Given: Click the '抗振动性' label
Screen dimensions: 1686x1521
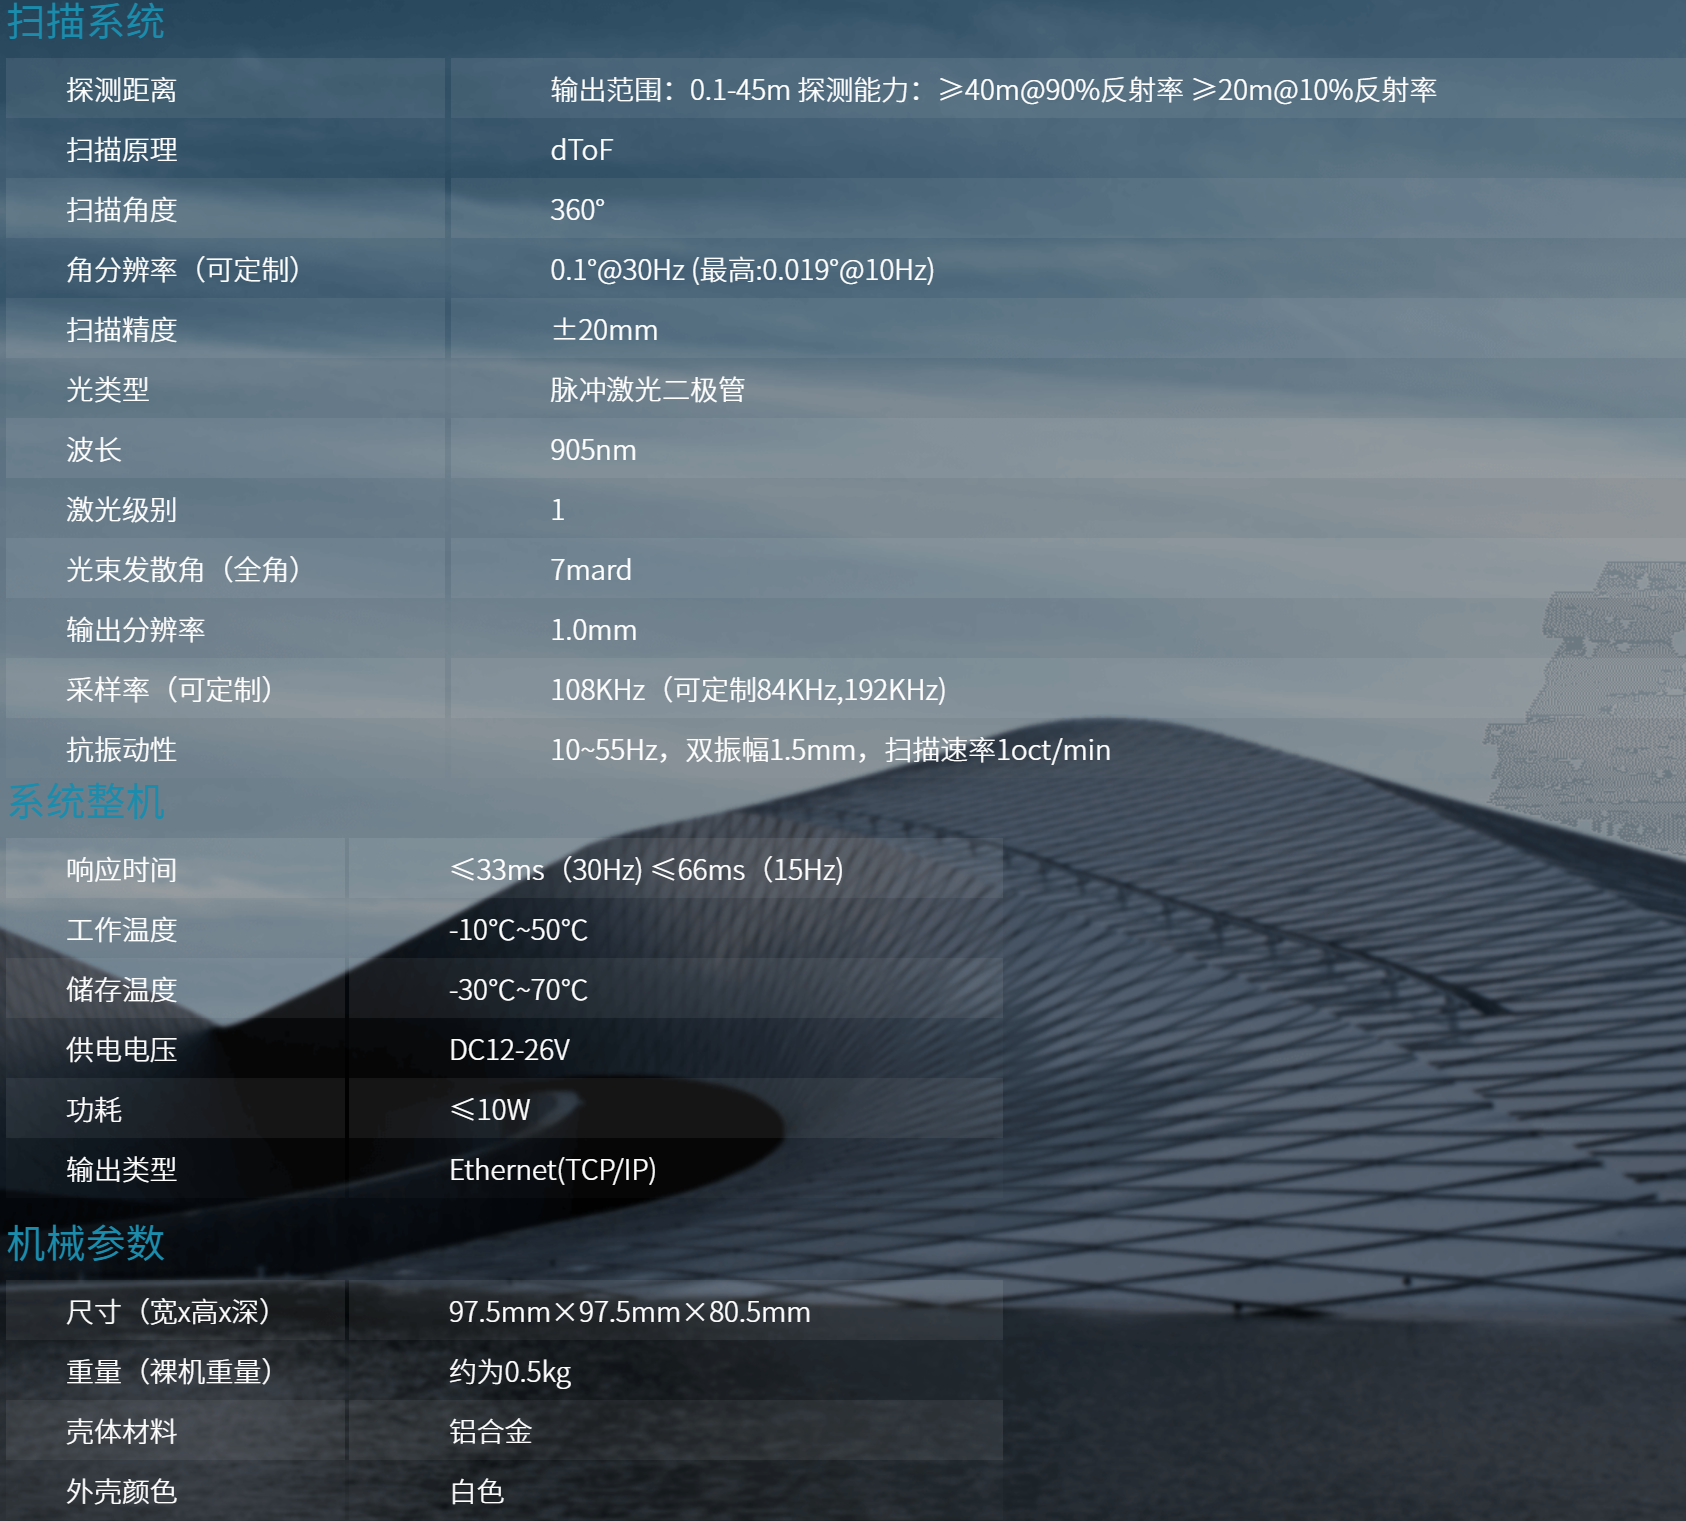Looking at the screenshot, I should click(x=121, y=750).
